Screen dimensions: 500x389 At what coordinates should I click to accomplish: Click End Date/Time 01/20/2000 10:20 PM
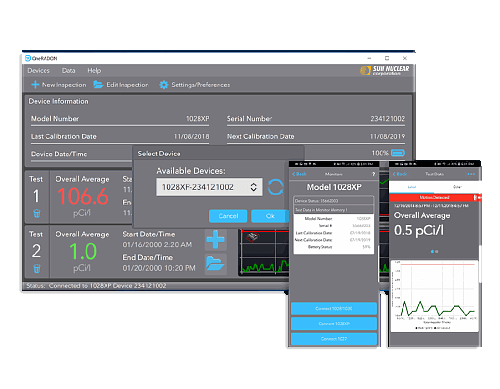(x=159, y=268)
